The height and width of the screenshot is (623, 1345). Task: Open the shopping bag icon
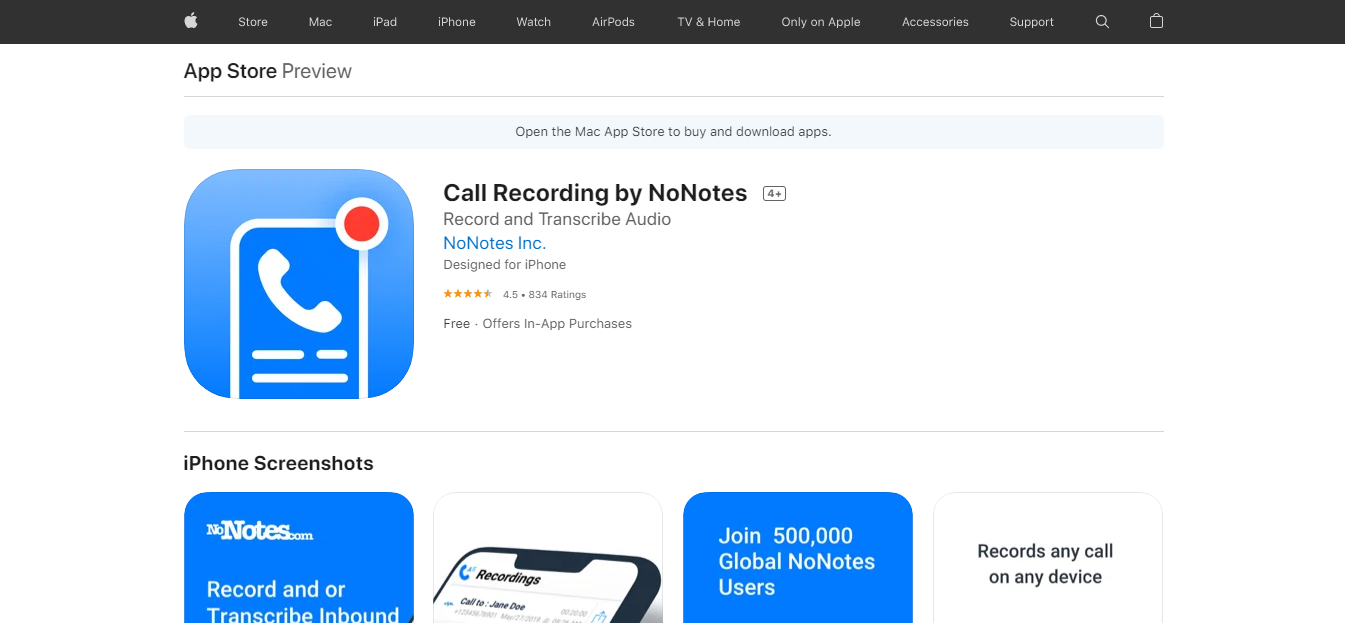click(1156, 21)
